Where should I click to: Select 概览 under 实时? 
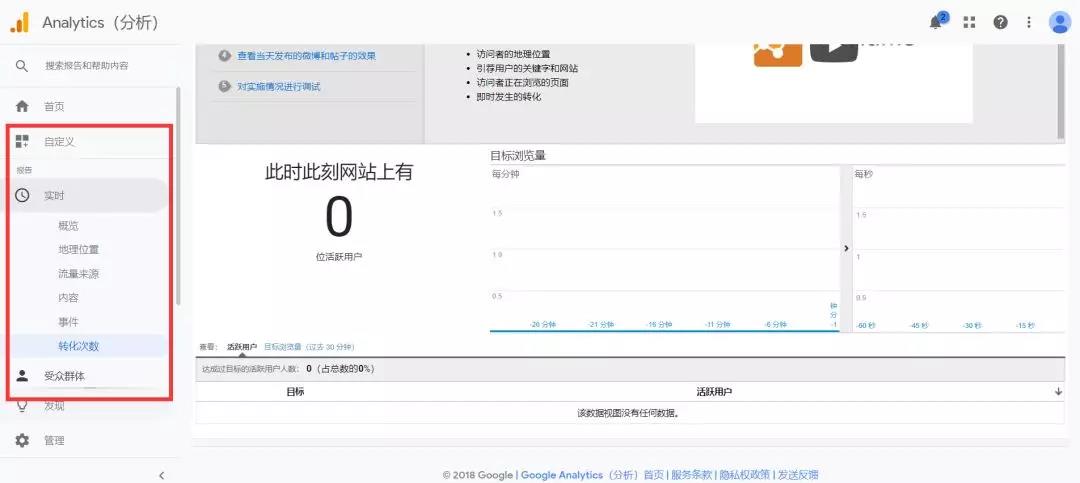(68, 226)
